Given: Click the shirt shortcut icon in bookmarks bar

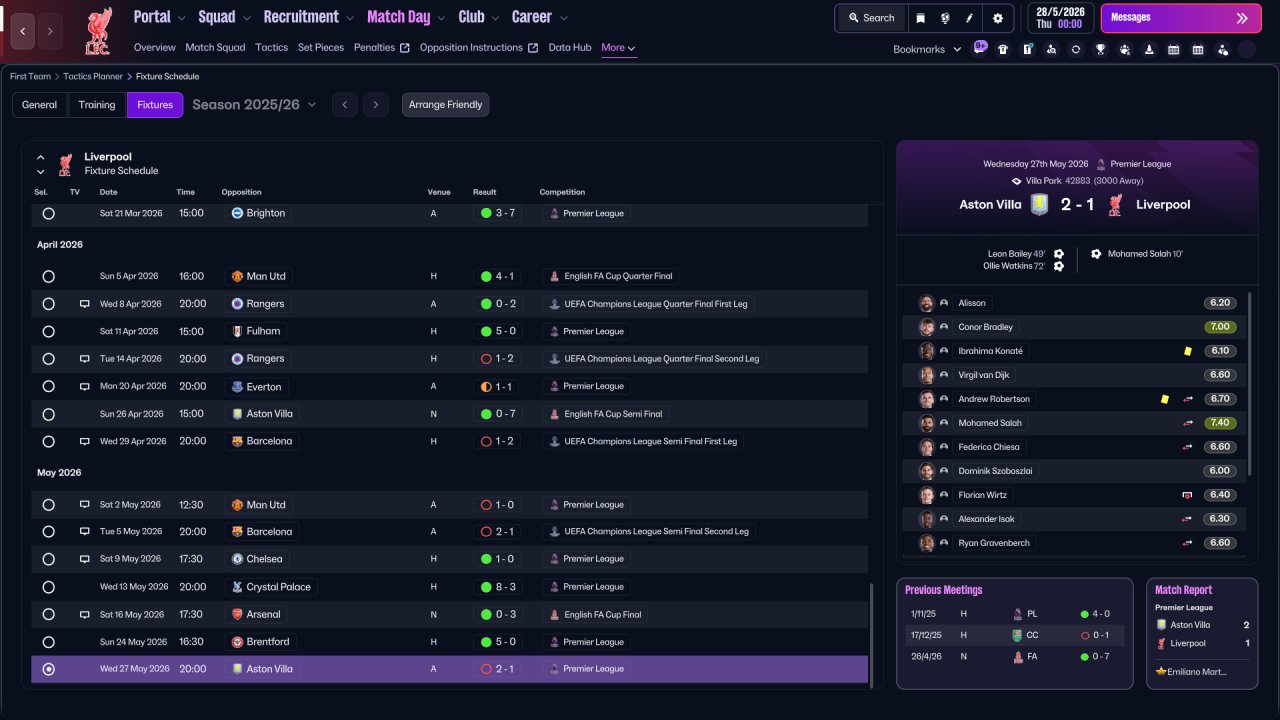Looking at the screenshot, I should 1003,49.
